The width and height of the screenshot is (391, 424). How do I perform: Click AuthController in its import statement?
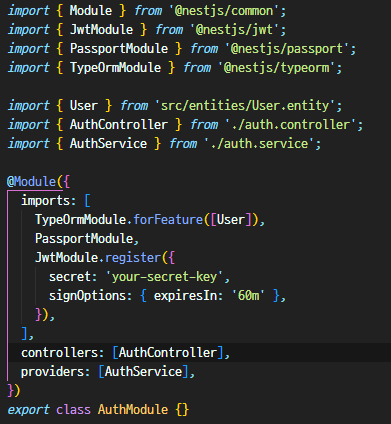(x=119, y=125)
